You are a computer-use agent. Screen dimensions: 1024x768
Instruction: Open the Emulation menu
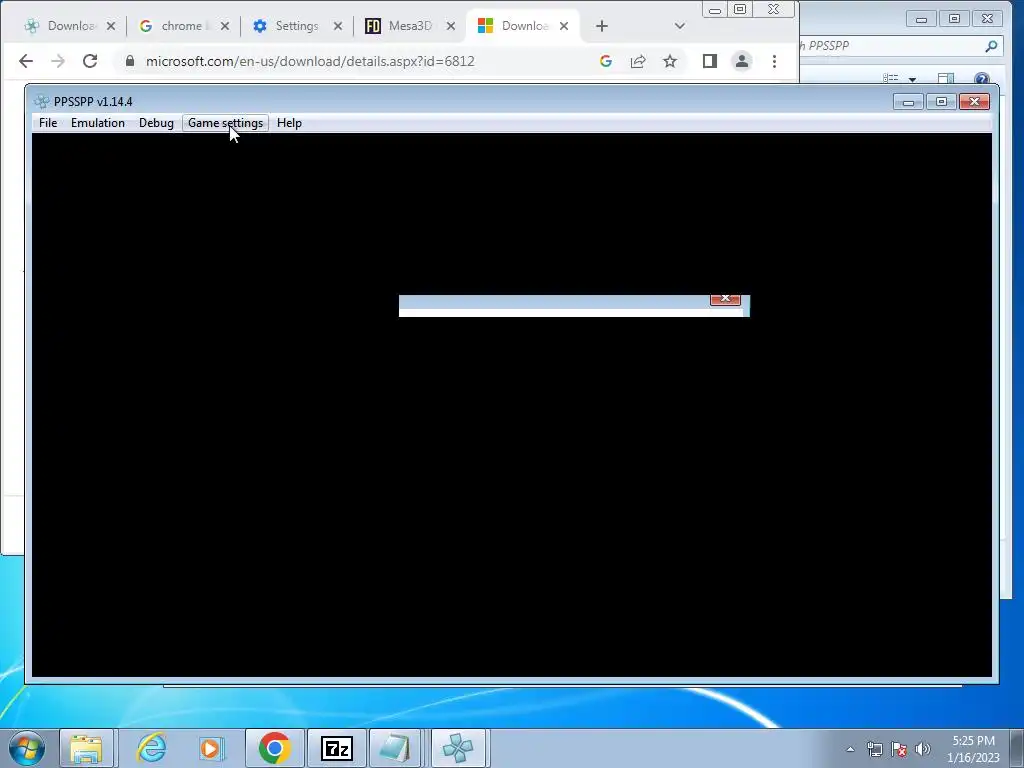coord(97,123)
